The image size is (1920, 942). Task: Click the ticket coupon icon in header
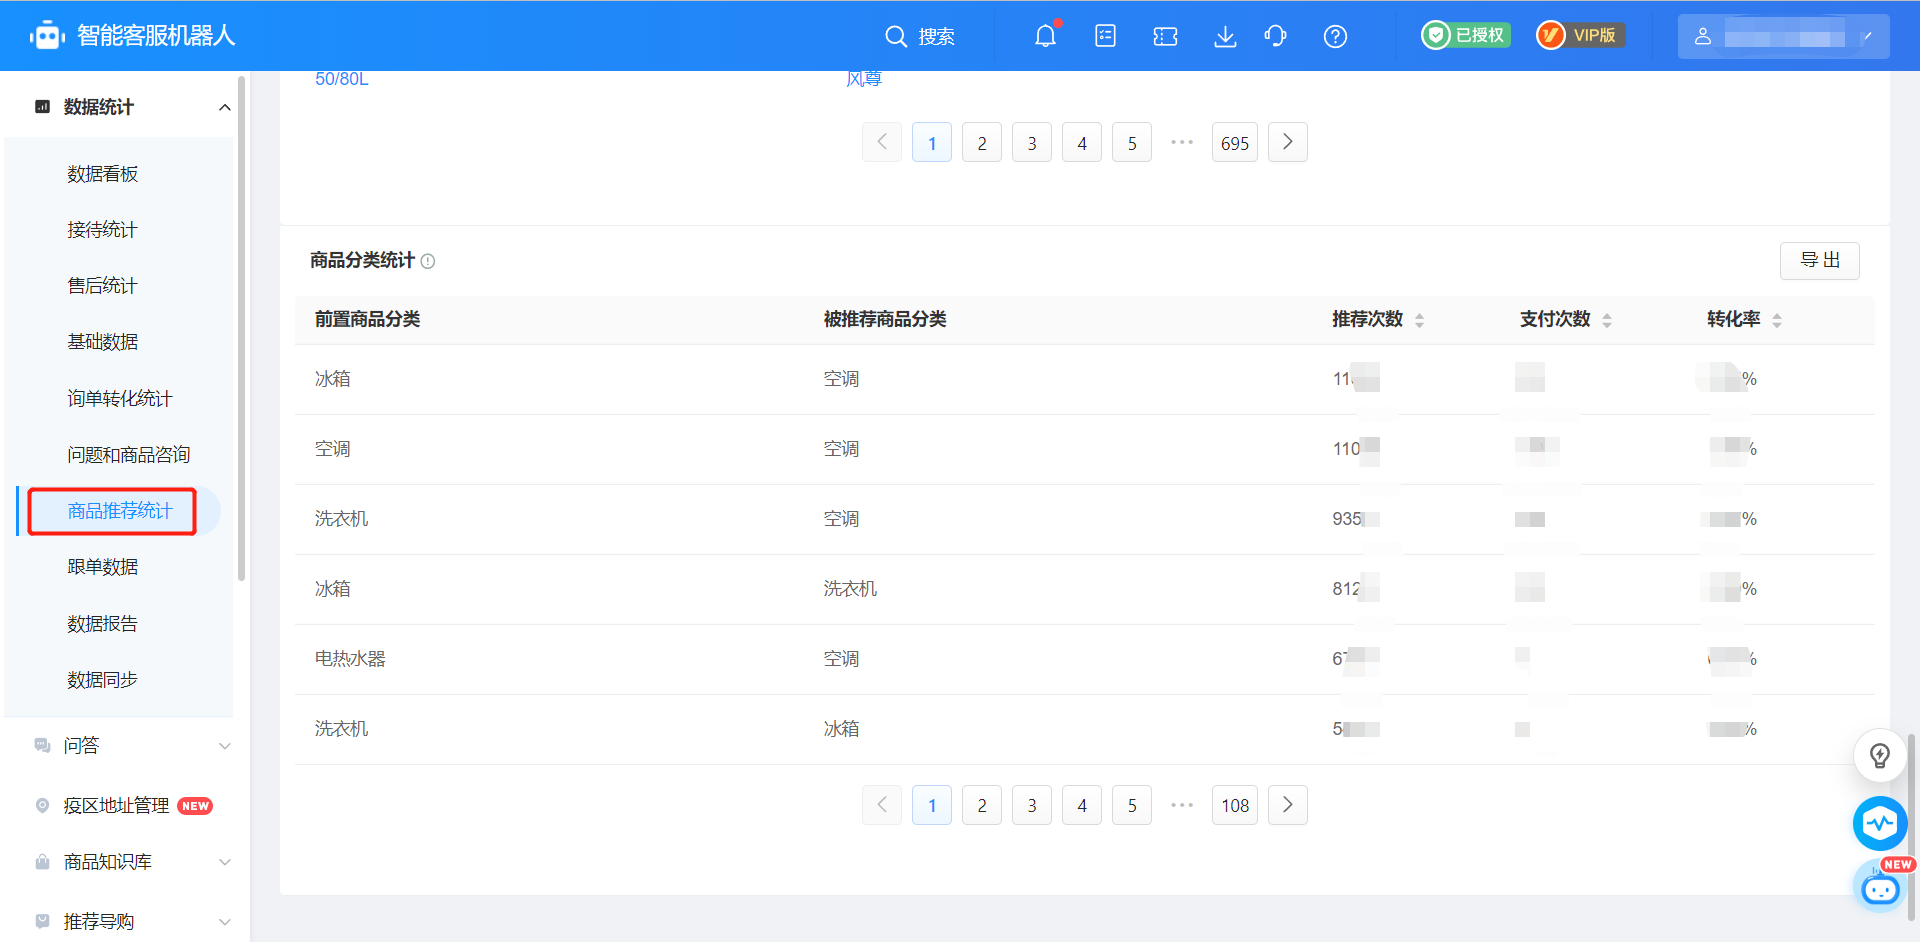(x=1165, y=37)
